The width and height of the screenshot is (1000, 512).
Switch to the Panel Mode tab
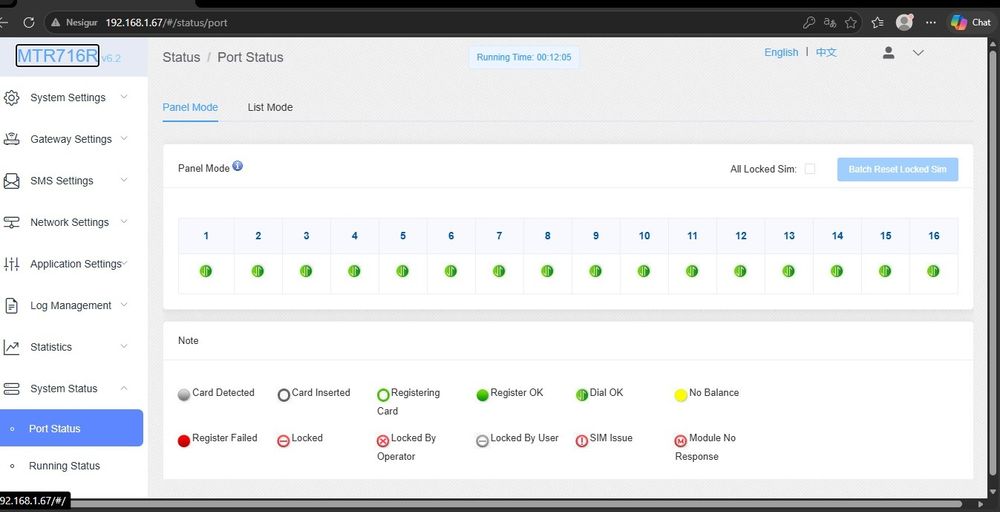190,107
